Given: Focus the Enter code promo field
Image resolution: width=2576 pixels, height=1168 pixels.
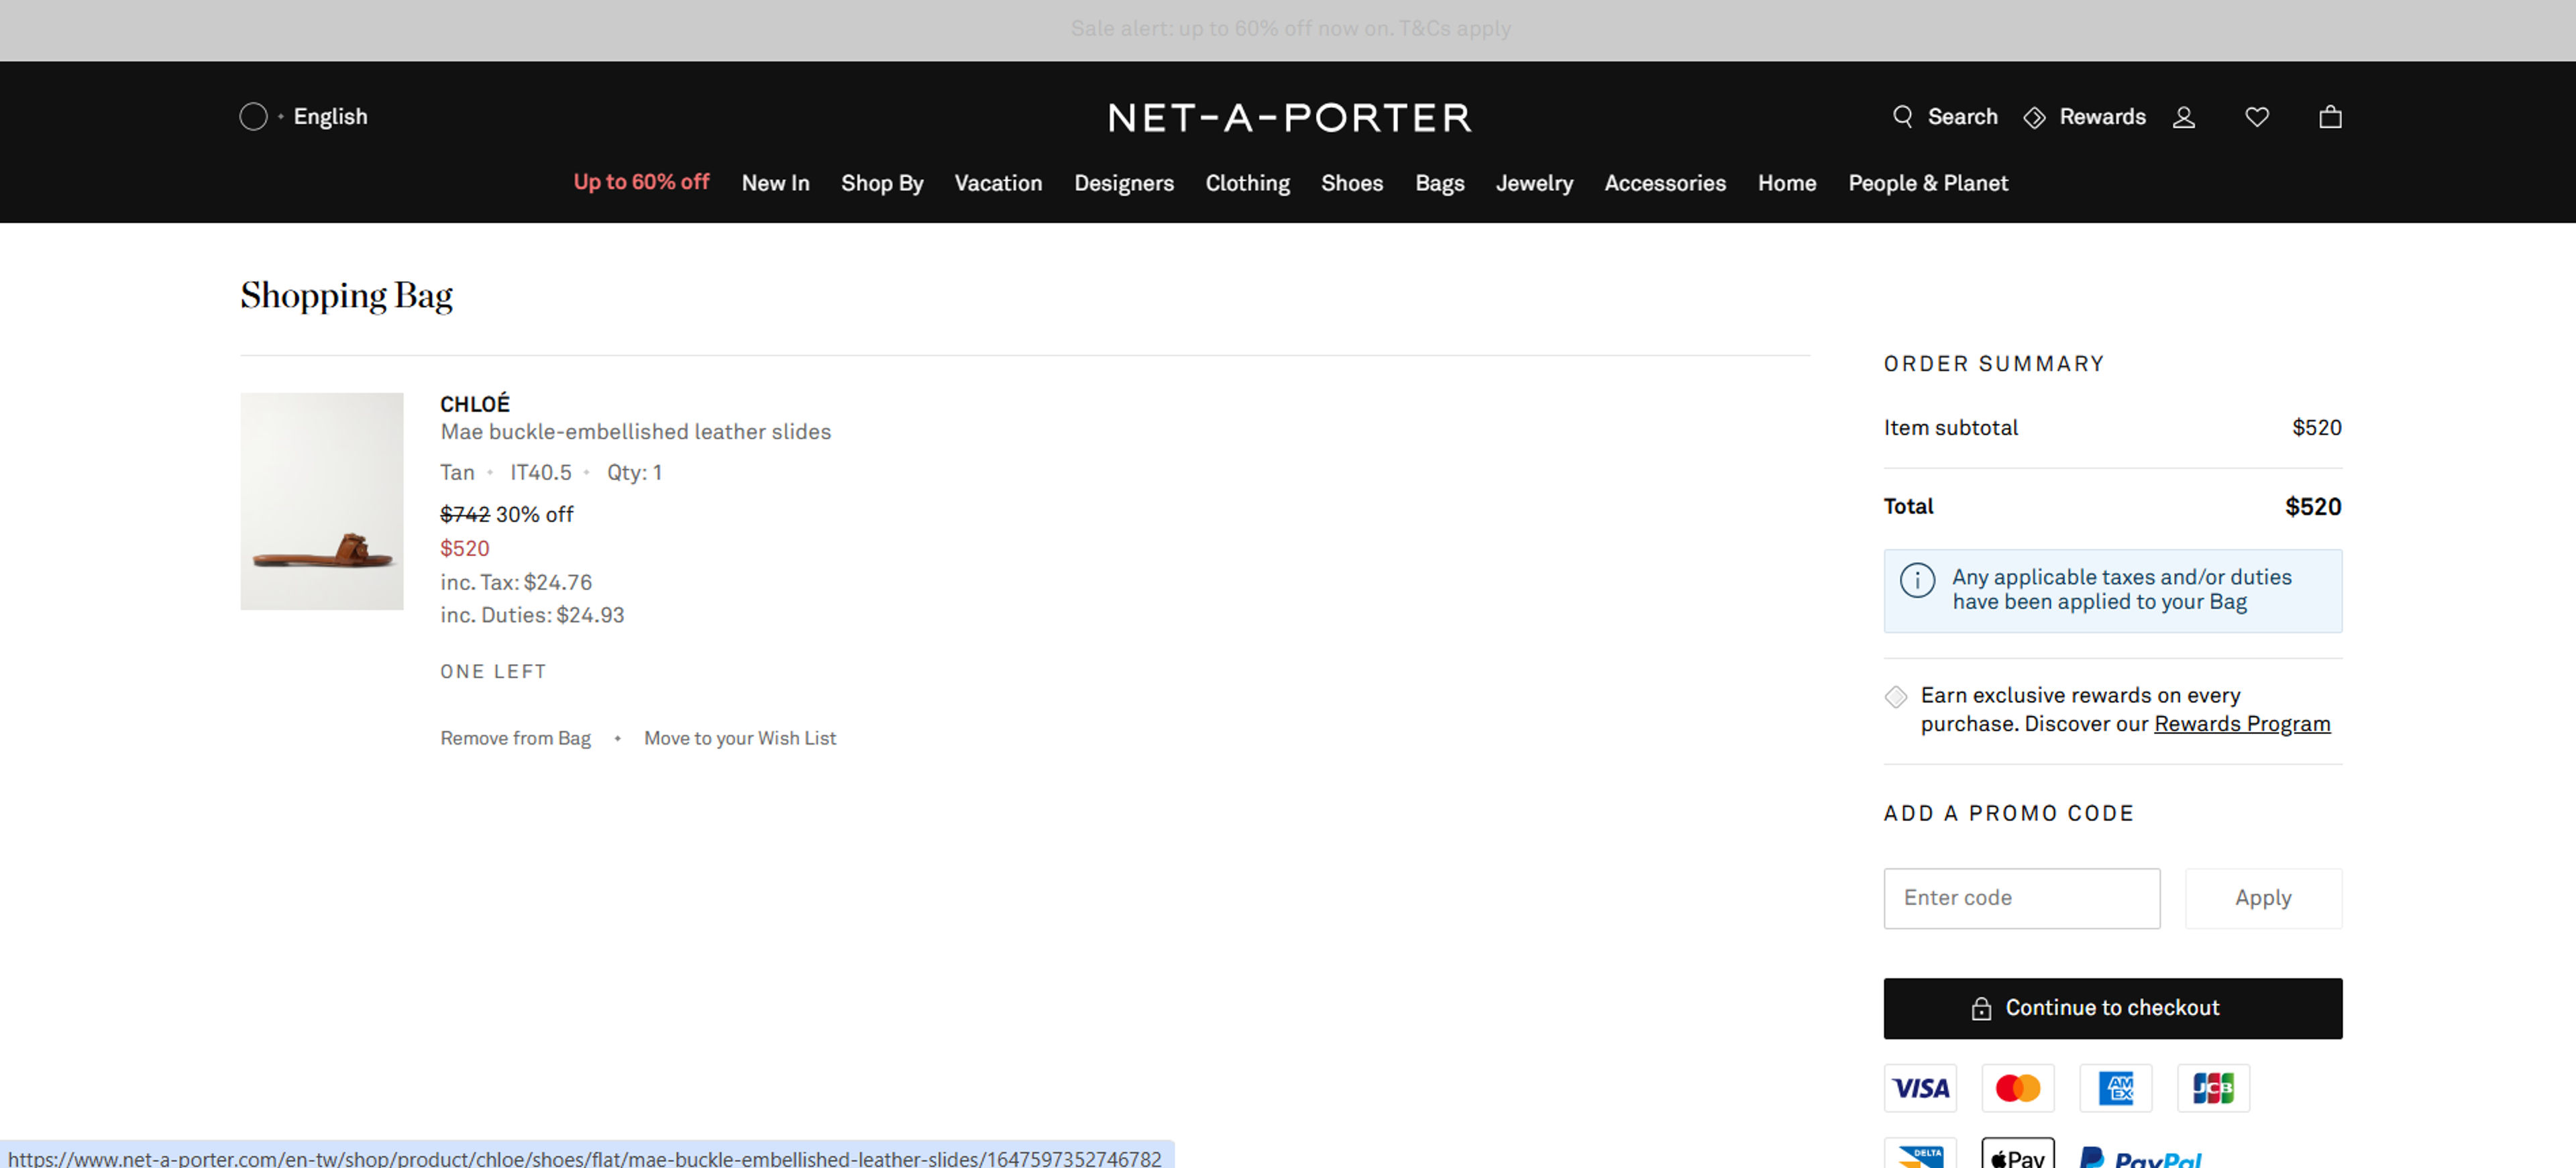Looking at the screenshot, I should [x=2021, y=898].
